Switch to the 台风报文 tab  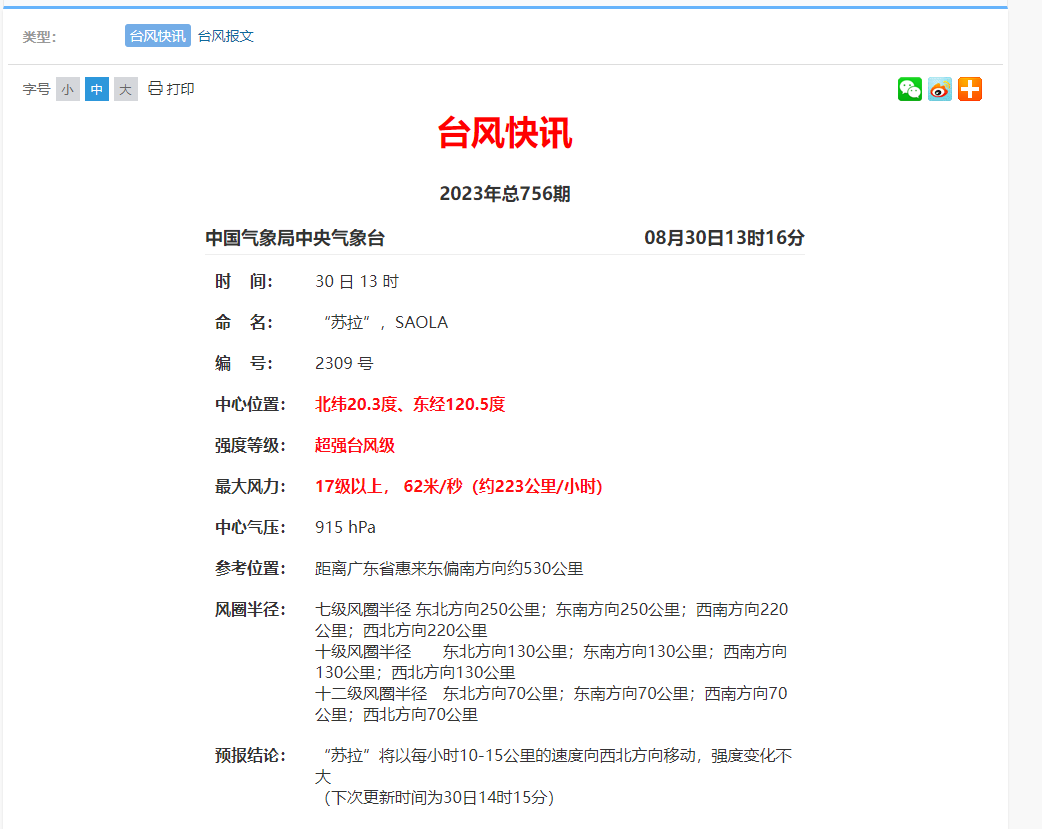[x=226, y=36]
